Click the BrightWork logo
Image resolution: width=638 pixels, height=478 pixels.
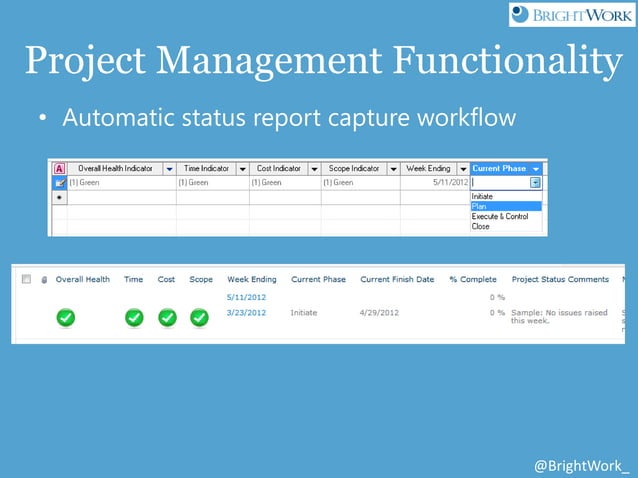click(x=572, y=15)
